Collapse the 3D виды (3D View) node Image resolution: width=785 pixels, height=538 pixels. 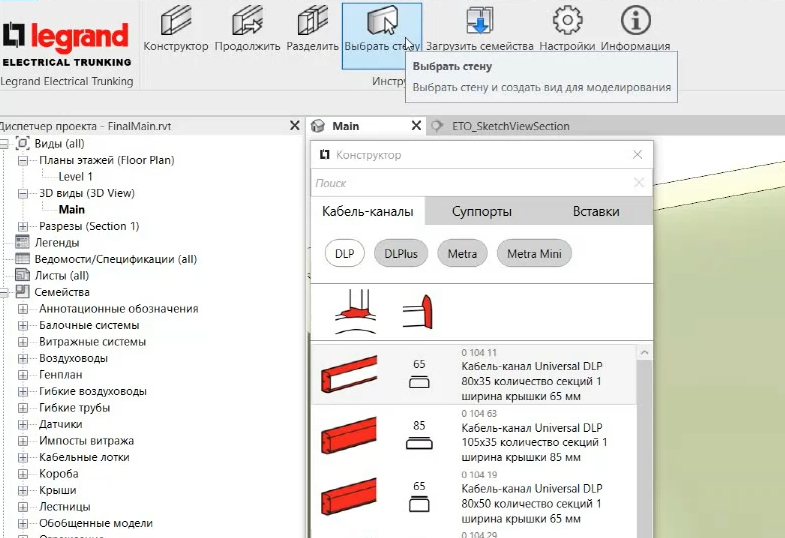23,194
